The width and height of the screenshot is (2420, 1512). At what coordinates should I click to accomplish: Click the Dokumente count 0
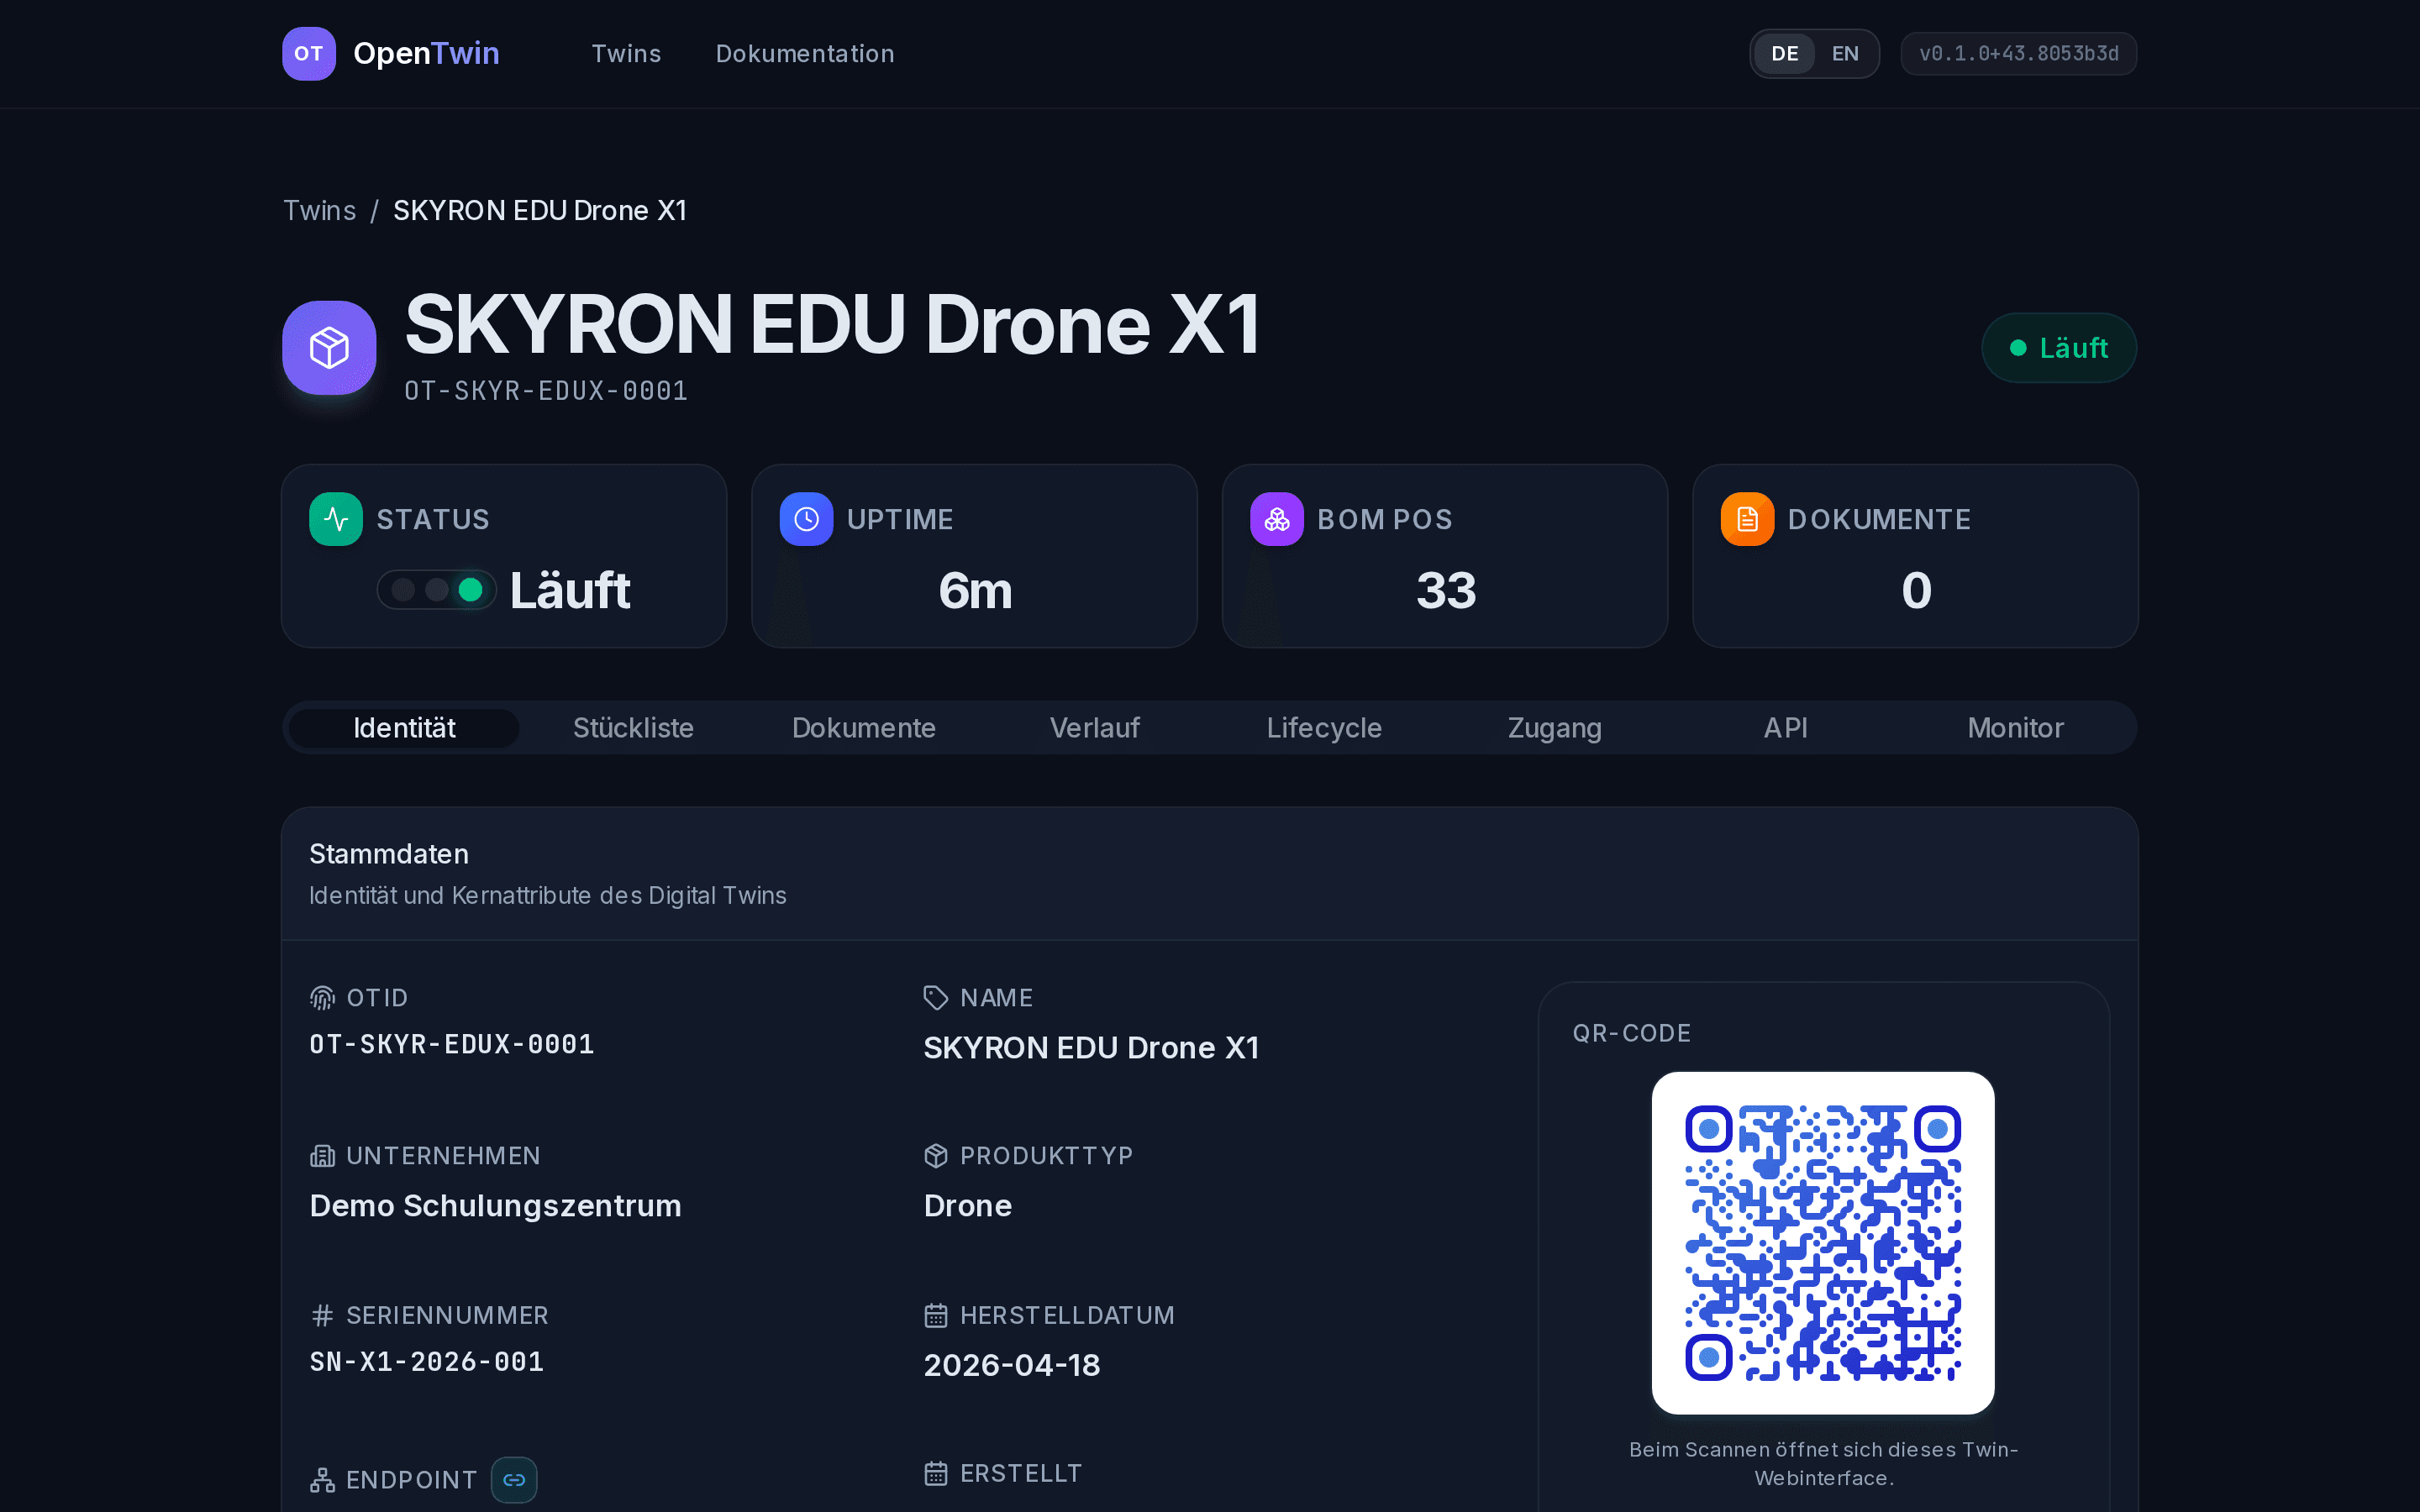(x=1916, y=590)
